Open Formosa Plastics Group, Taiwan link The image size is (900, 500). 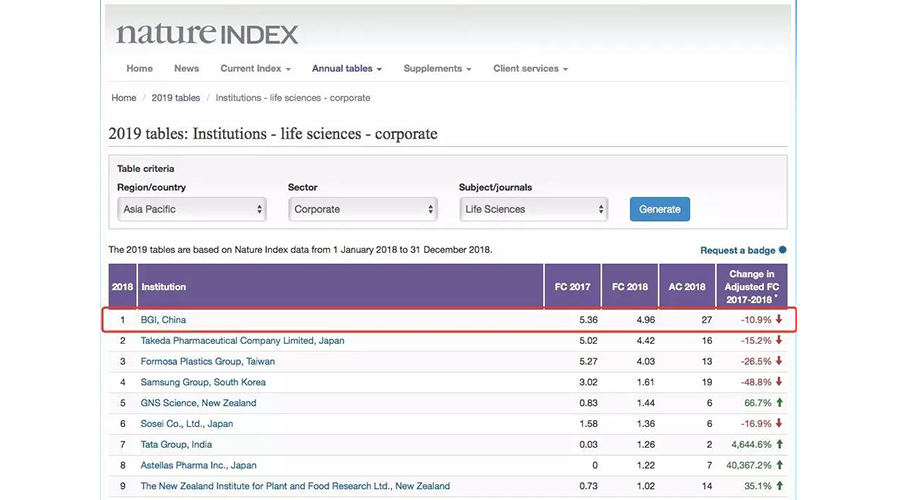(208, 361)
